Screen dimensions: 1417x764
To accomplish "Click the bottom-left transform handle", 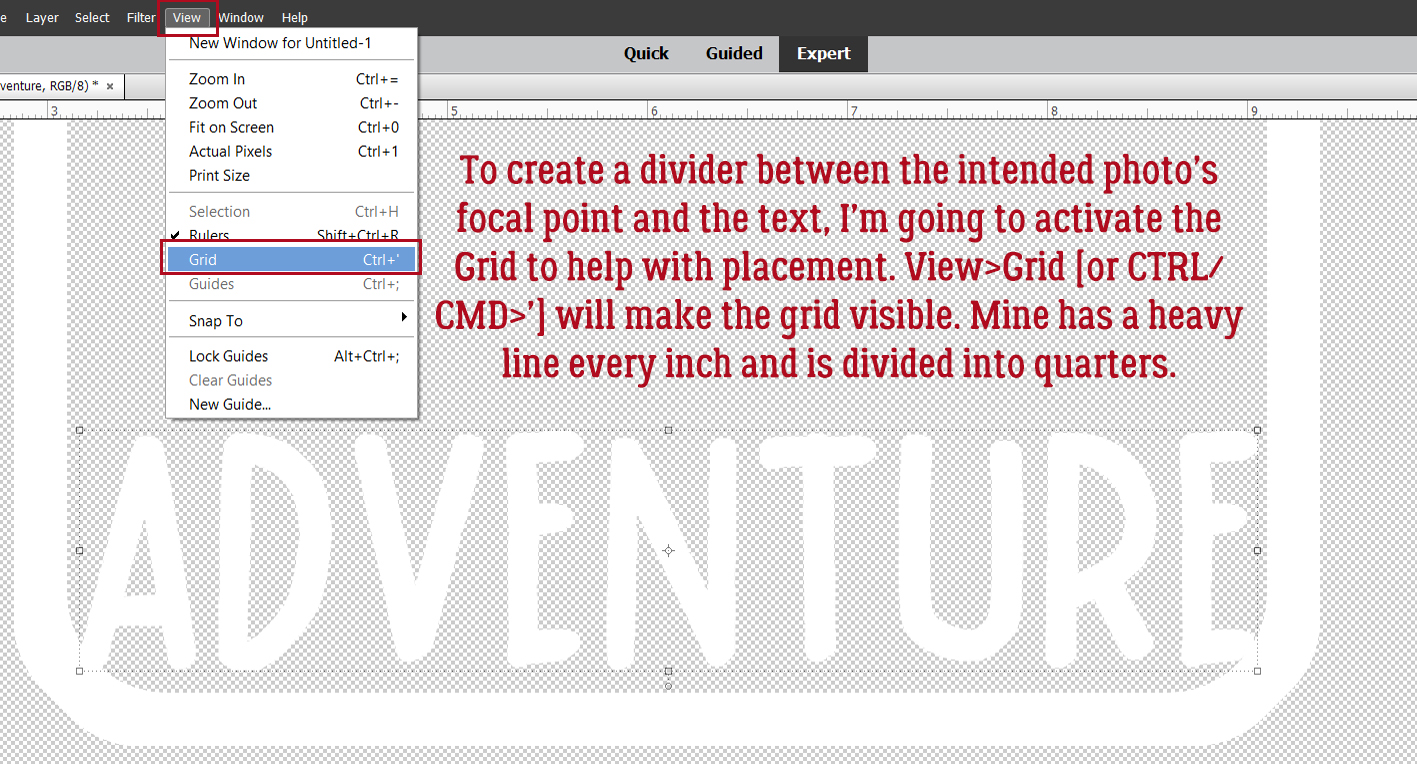I will [79, 671].
